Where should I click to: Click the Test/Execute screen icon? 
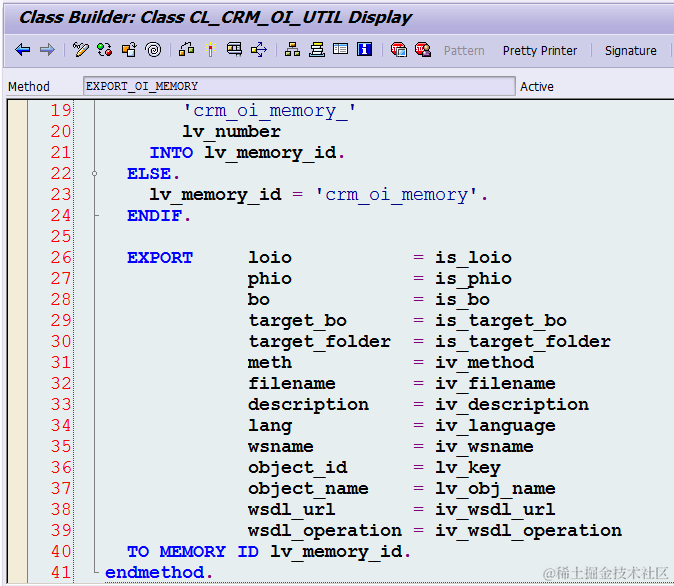pos(234,50)
